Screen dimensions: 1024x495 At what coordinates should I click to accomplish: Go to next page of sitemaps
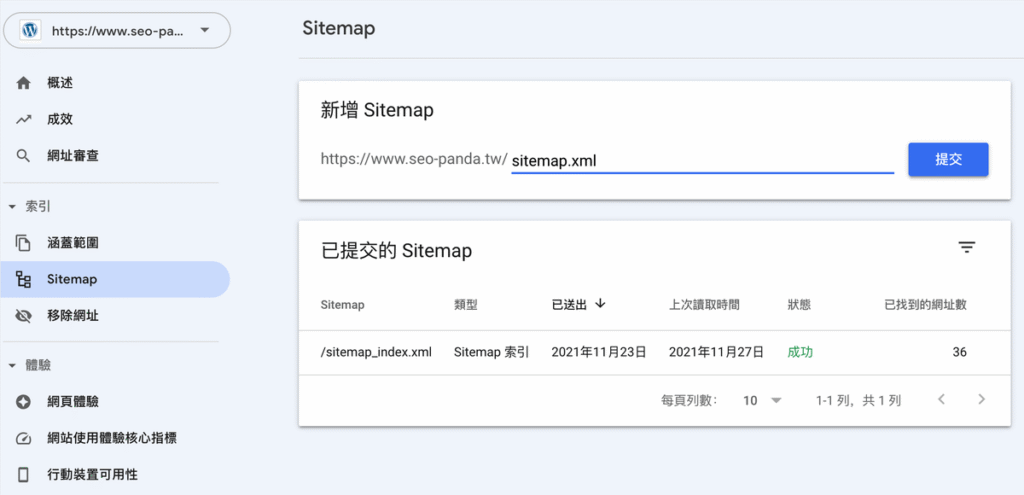pos(981,399)
